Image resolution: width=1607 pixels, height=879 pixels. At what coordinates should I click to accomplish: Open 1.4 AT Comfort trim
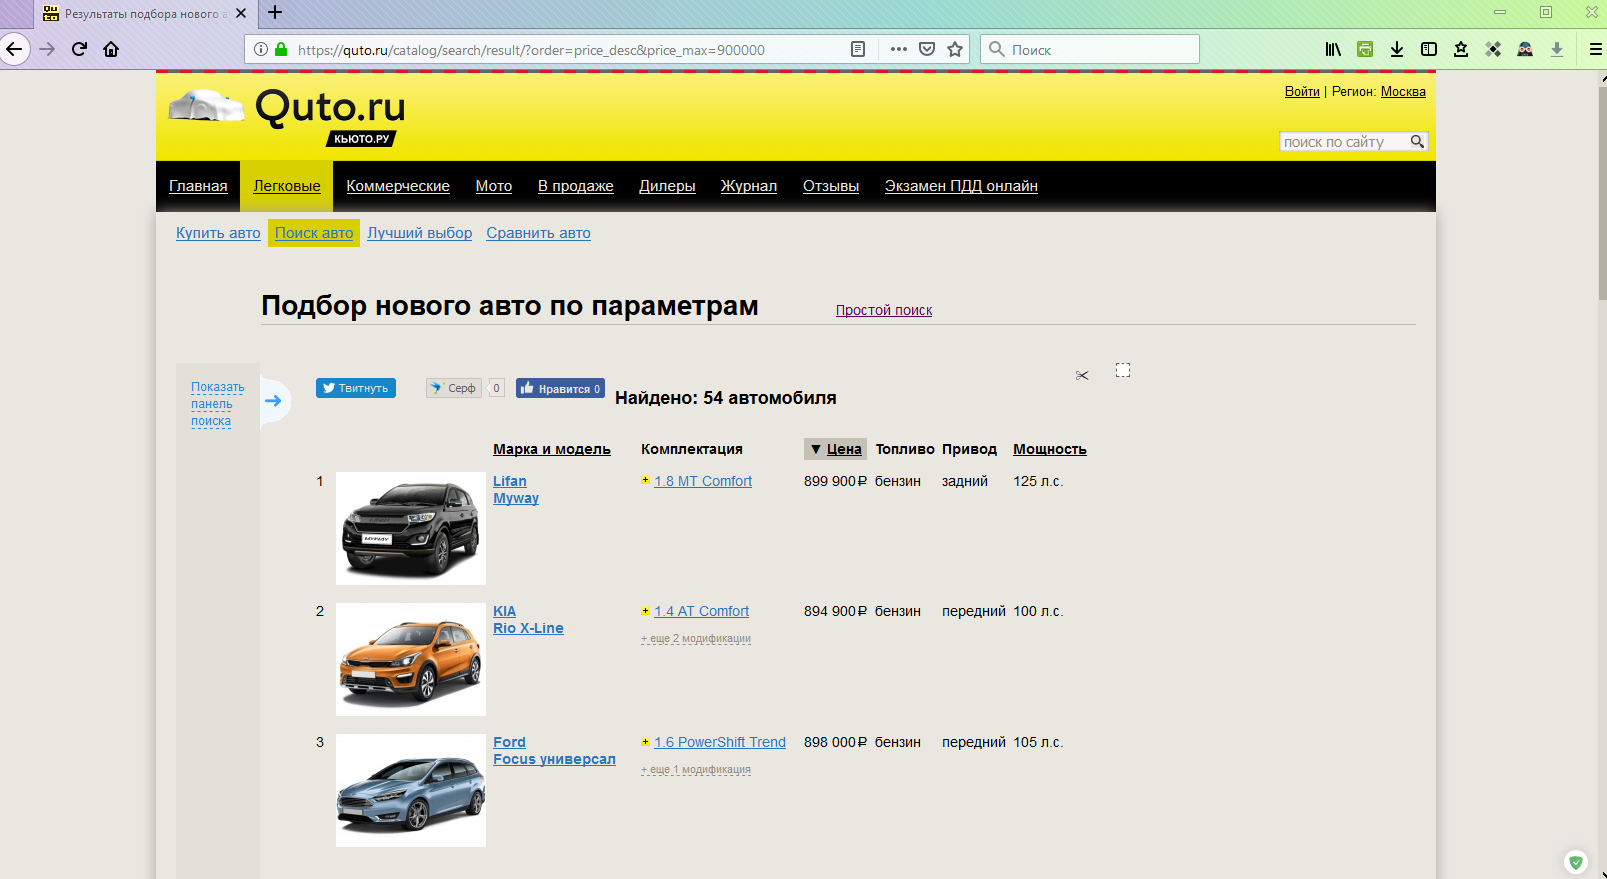pos(701,611)
